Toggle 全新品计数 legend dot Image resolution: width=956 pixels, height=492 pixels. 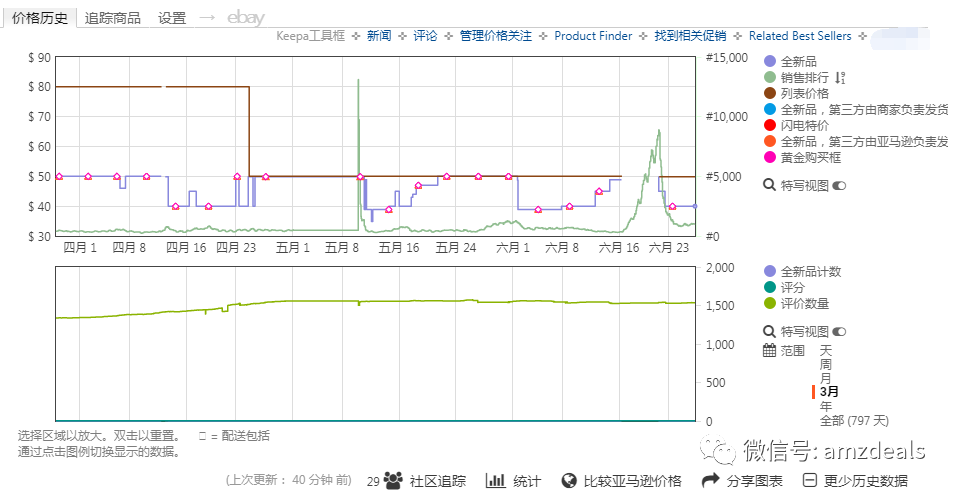click(770, 271)
